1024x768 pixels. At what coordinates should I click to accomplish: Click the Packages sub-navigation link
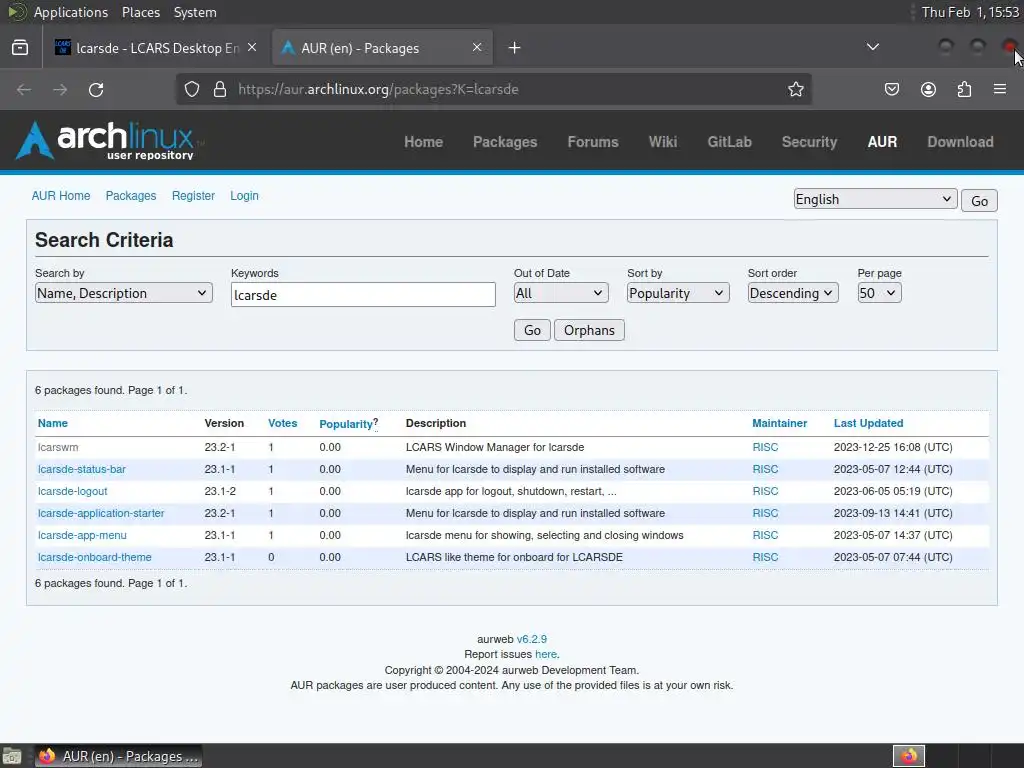click(131, 196)
